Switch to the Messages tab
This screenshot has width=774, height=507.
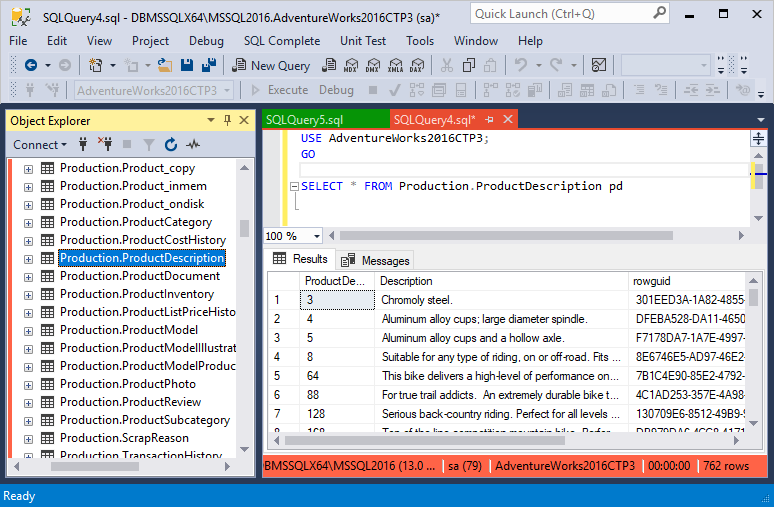pyautogui.click(x=376, y=260)
